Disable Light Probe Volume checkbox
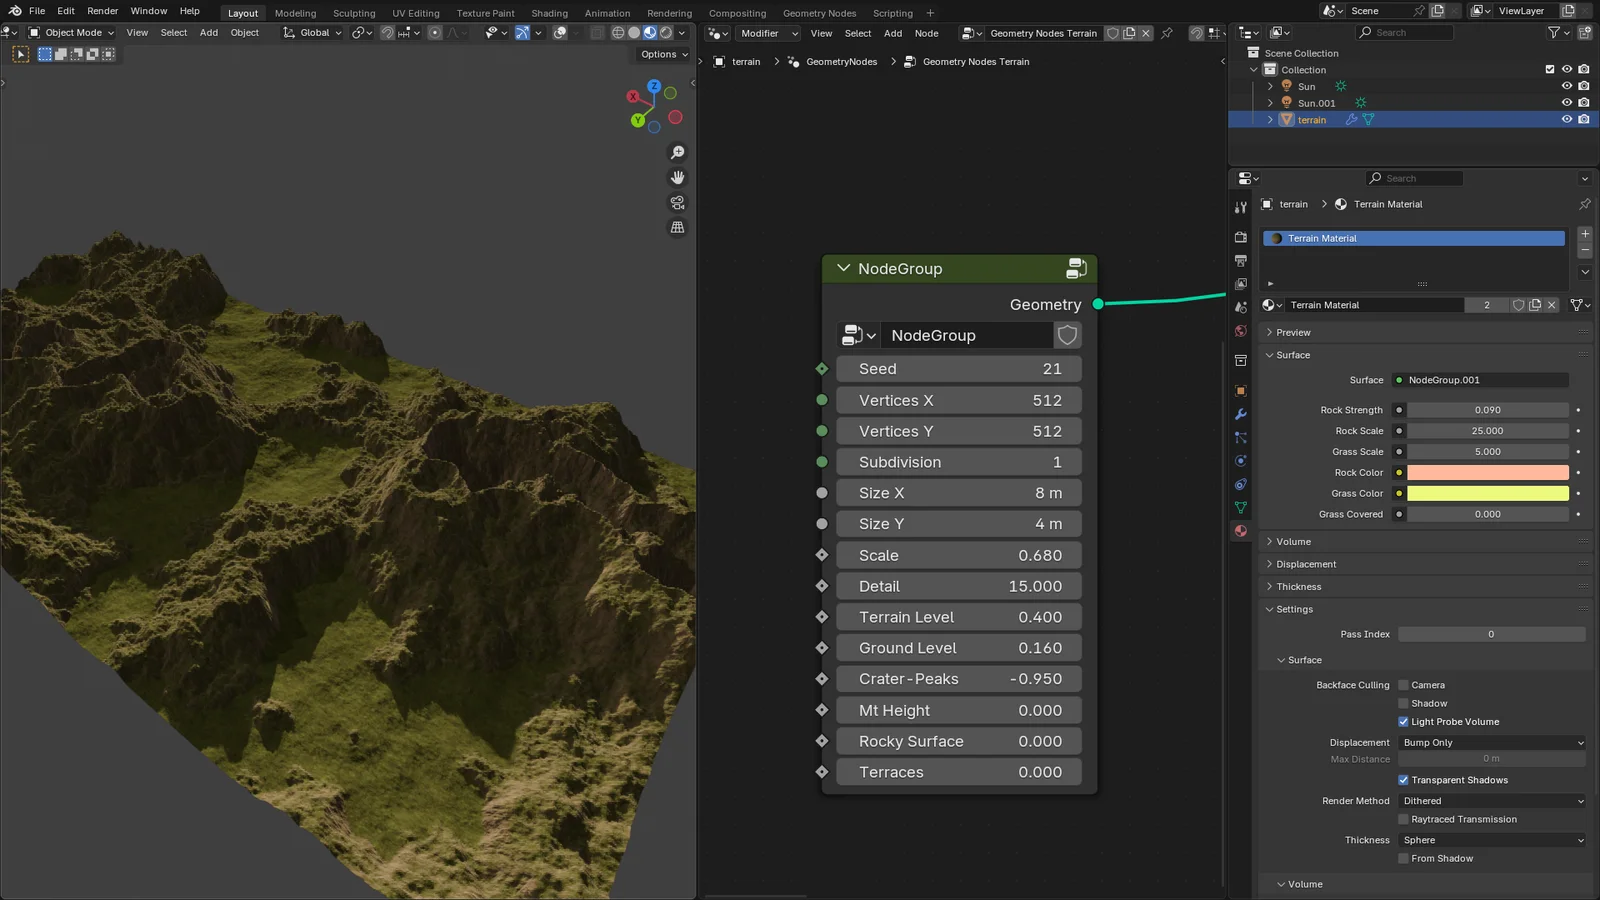The image size is (1600, 900). pyautogui.click(x=1404, y=721)
